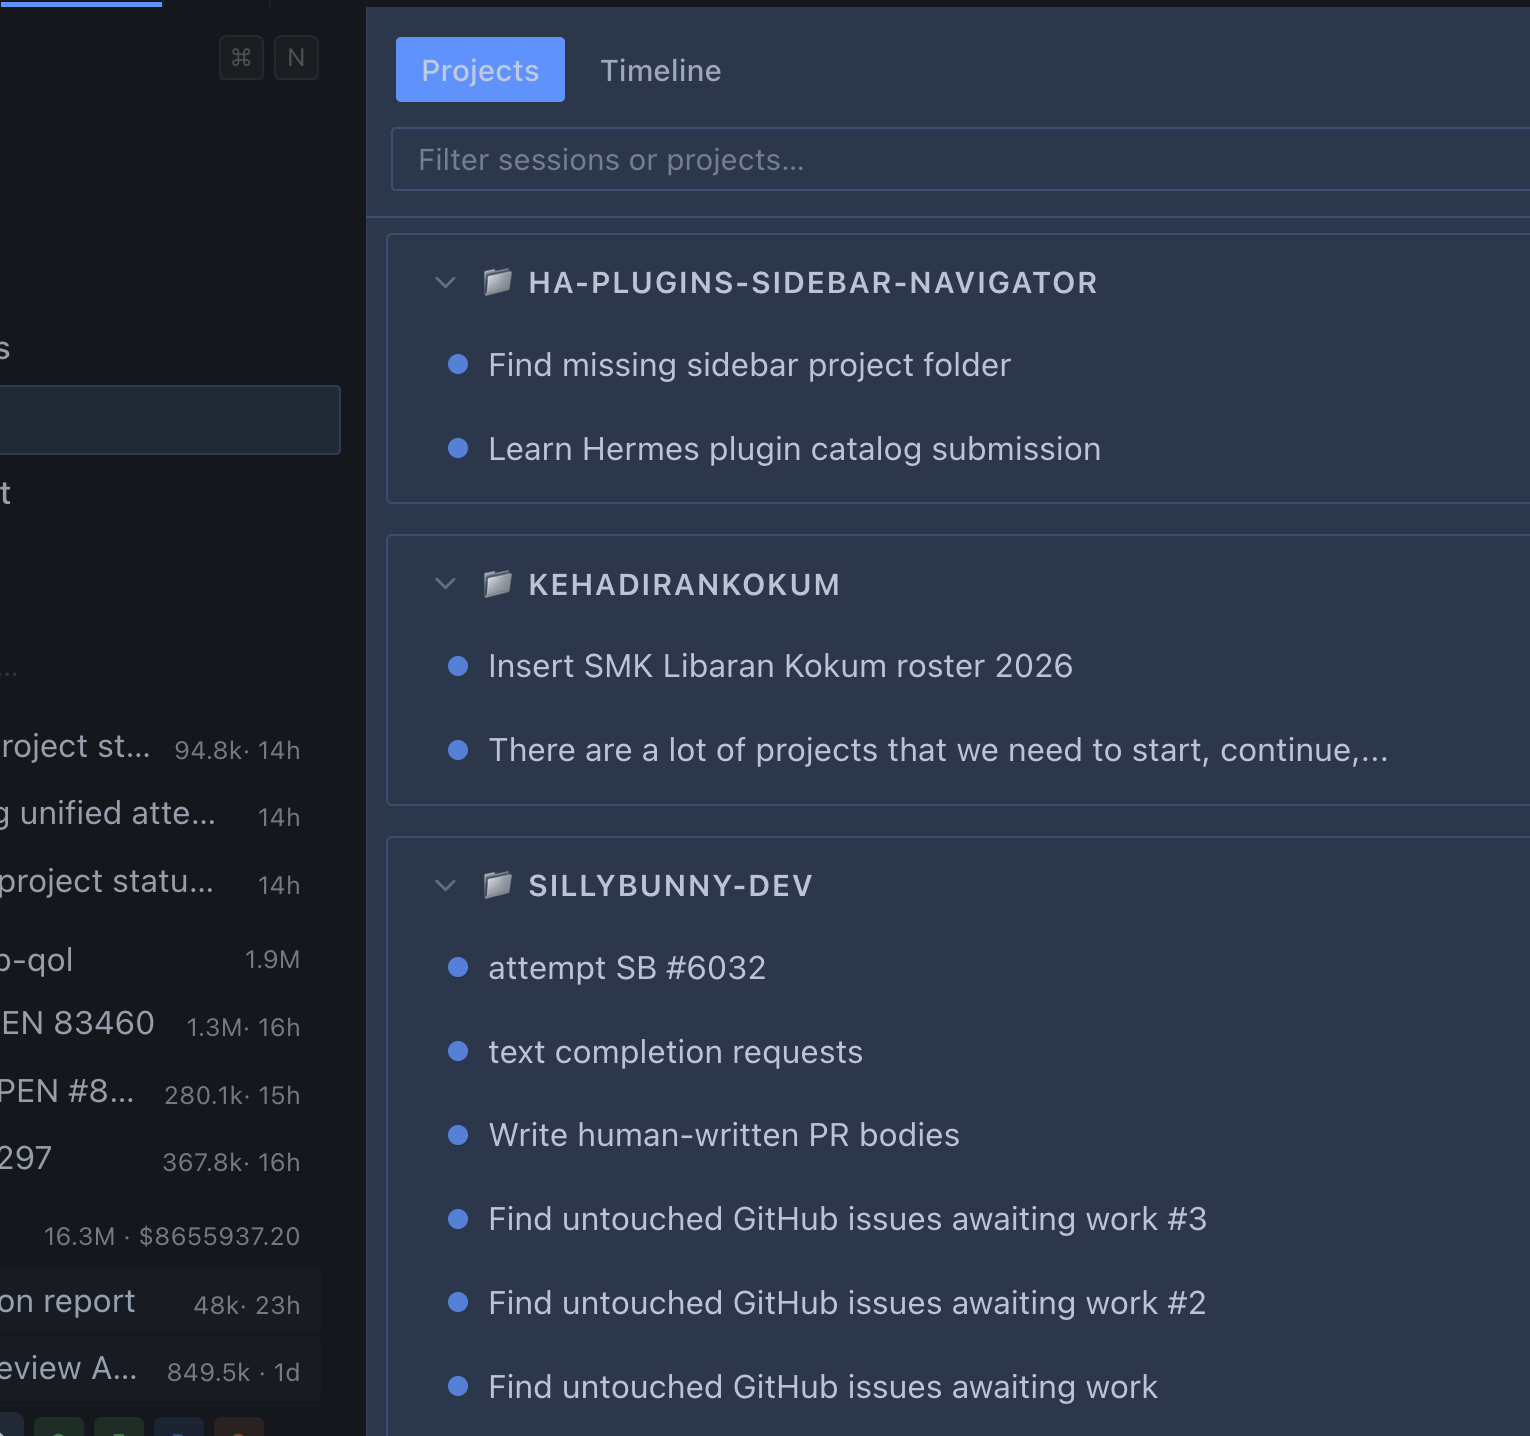The image size is (1530, 1436).
Task: Open session text completion requests
Action: pos(675,1052)
